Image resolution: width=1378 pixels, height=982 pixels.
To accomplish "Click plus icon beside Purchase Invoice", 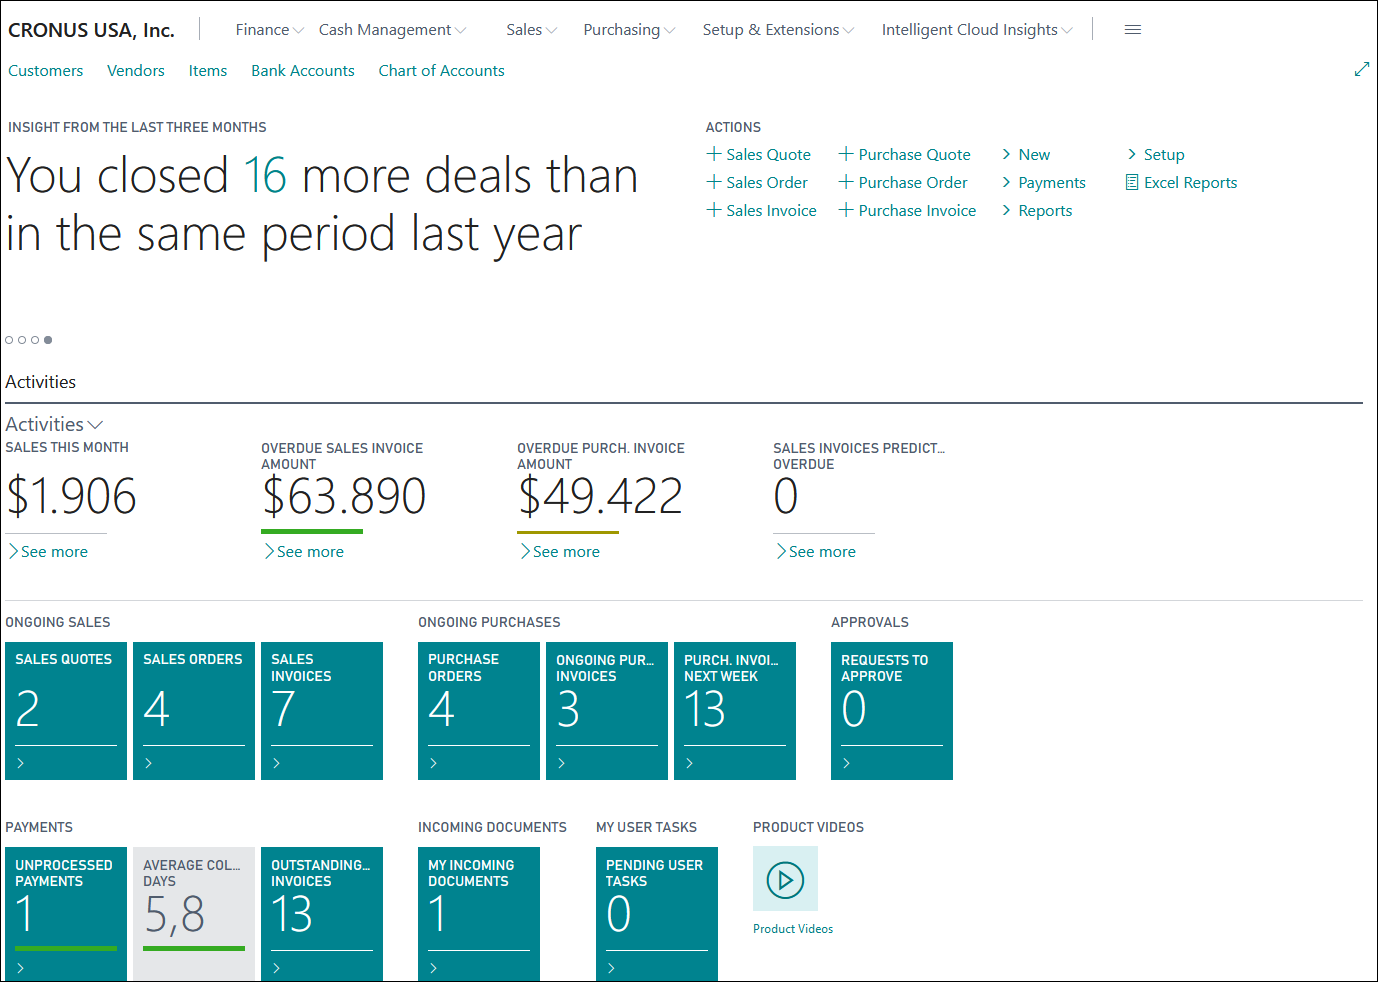I will 845,210.
